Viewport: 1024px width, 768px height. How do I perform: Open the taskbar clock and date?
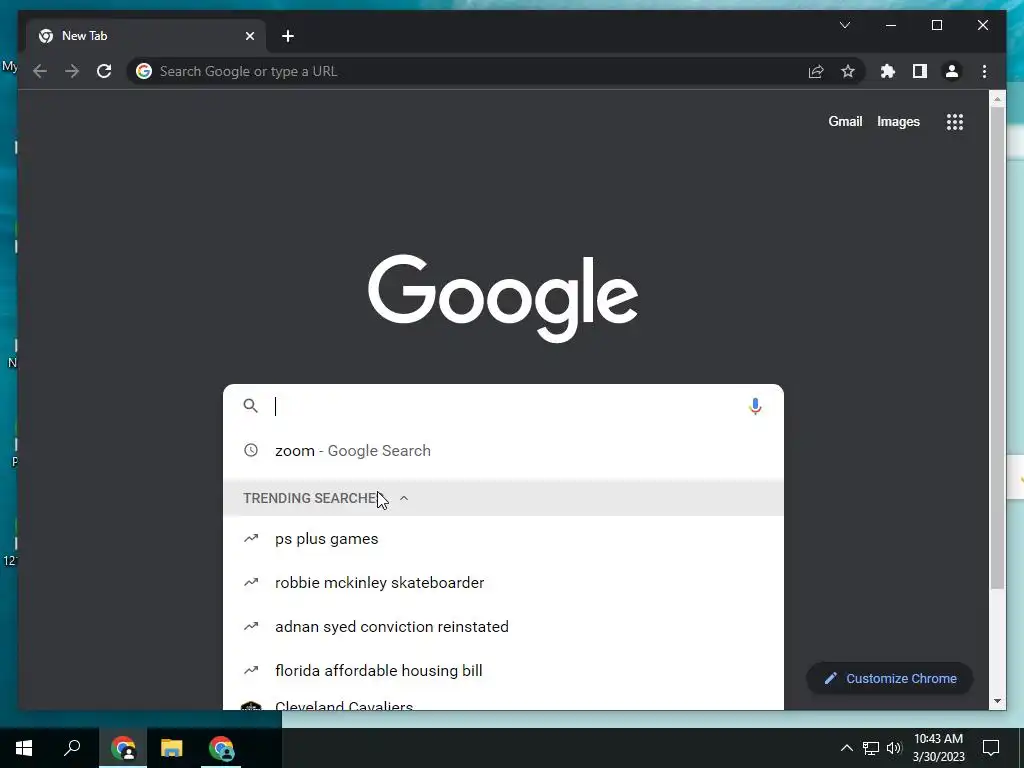pyautogui.click(x=938, y=748)
